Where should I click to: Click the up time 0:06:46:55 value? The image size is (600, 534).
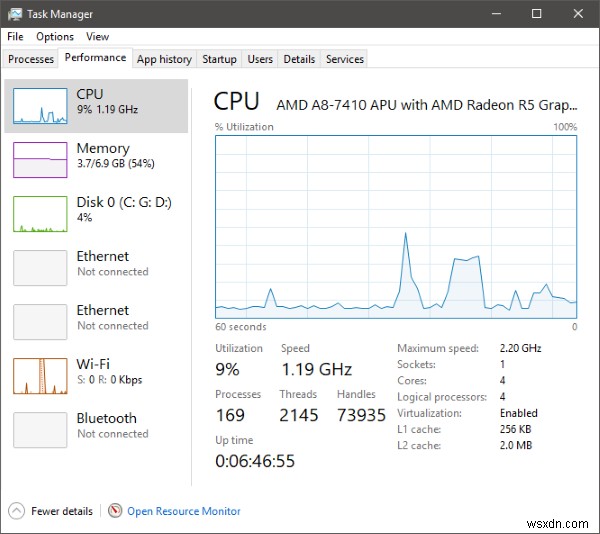[x=255, y=461]
